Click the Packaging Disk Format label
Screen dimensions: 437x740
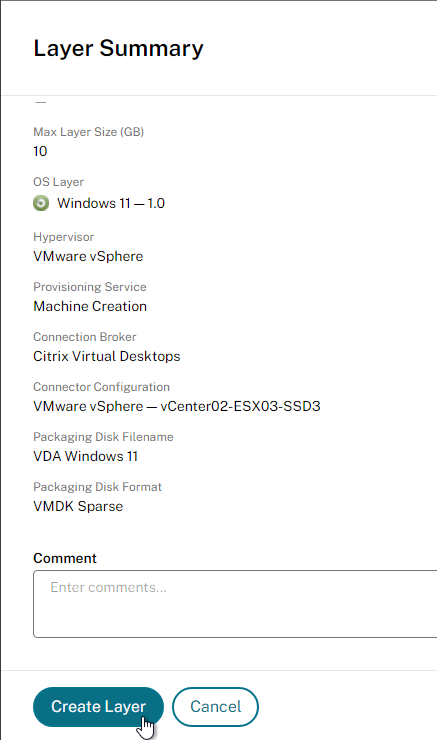(x=98, y=487)
